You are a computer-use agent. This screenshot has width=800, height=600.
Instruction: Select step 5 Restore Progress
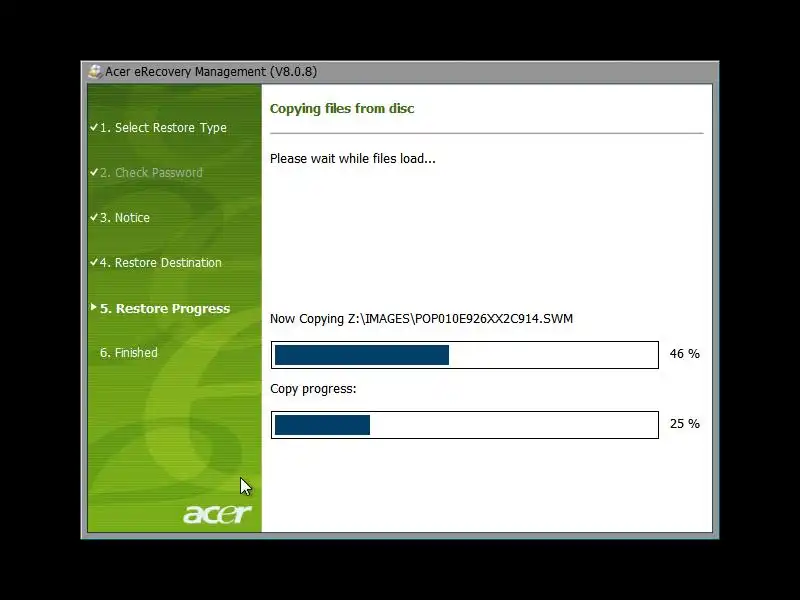[x=165, y=308]
